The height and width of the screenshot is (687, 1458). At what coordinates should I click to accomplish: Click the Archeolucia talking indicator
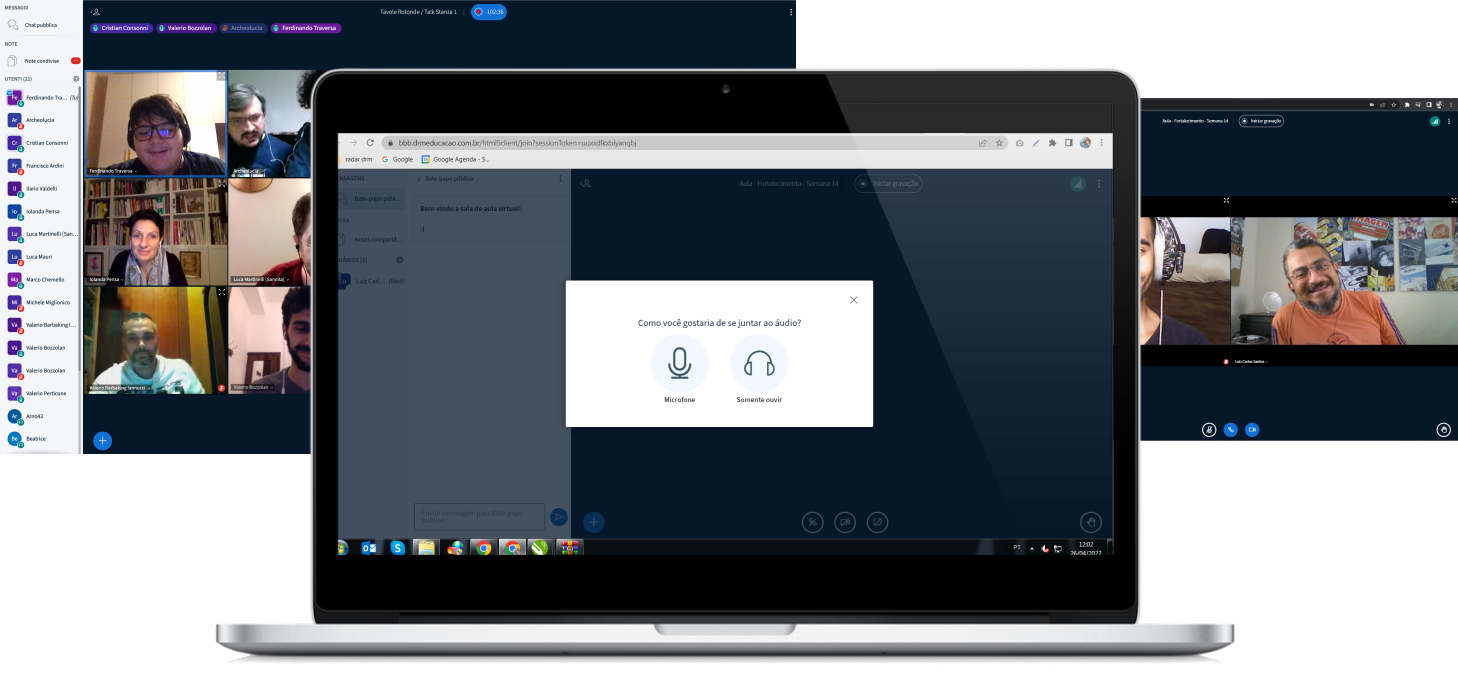[242, 28]
